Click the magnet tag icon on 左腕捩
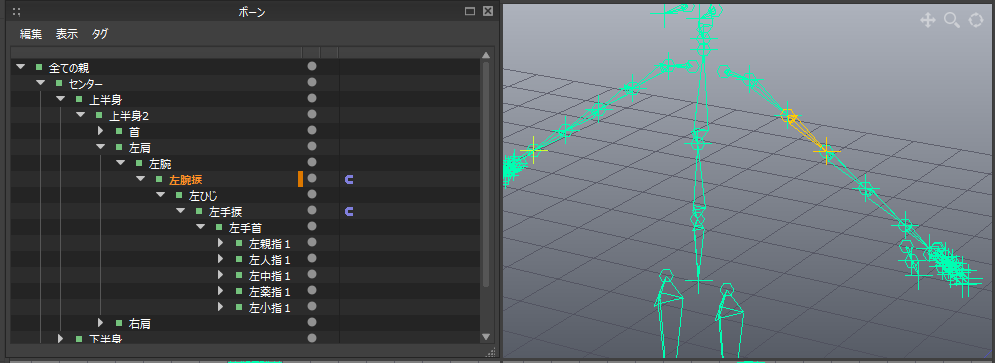This screenshot has height=363, width=995. (x=348, y=180)
